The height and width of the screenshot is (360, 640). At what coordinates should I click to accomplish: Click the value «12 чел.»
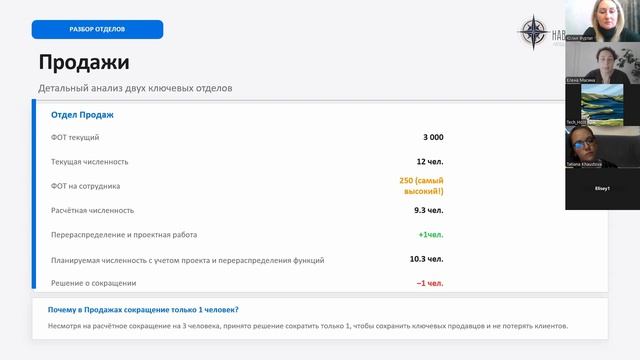[430, 162]
